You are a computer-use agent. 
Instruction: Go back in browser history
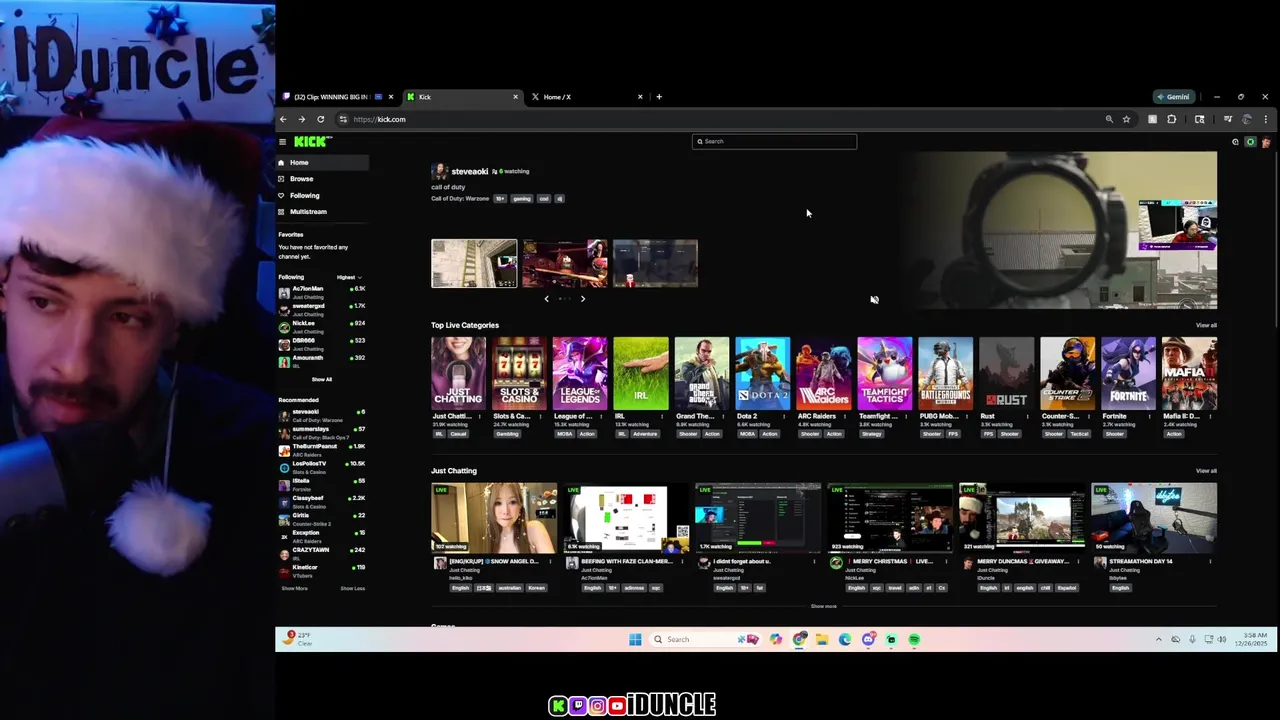pyautogui.click(x=283, y=119)
